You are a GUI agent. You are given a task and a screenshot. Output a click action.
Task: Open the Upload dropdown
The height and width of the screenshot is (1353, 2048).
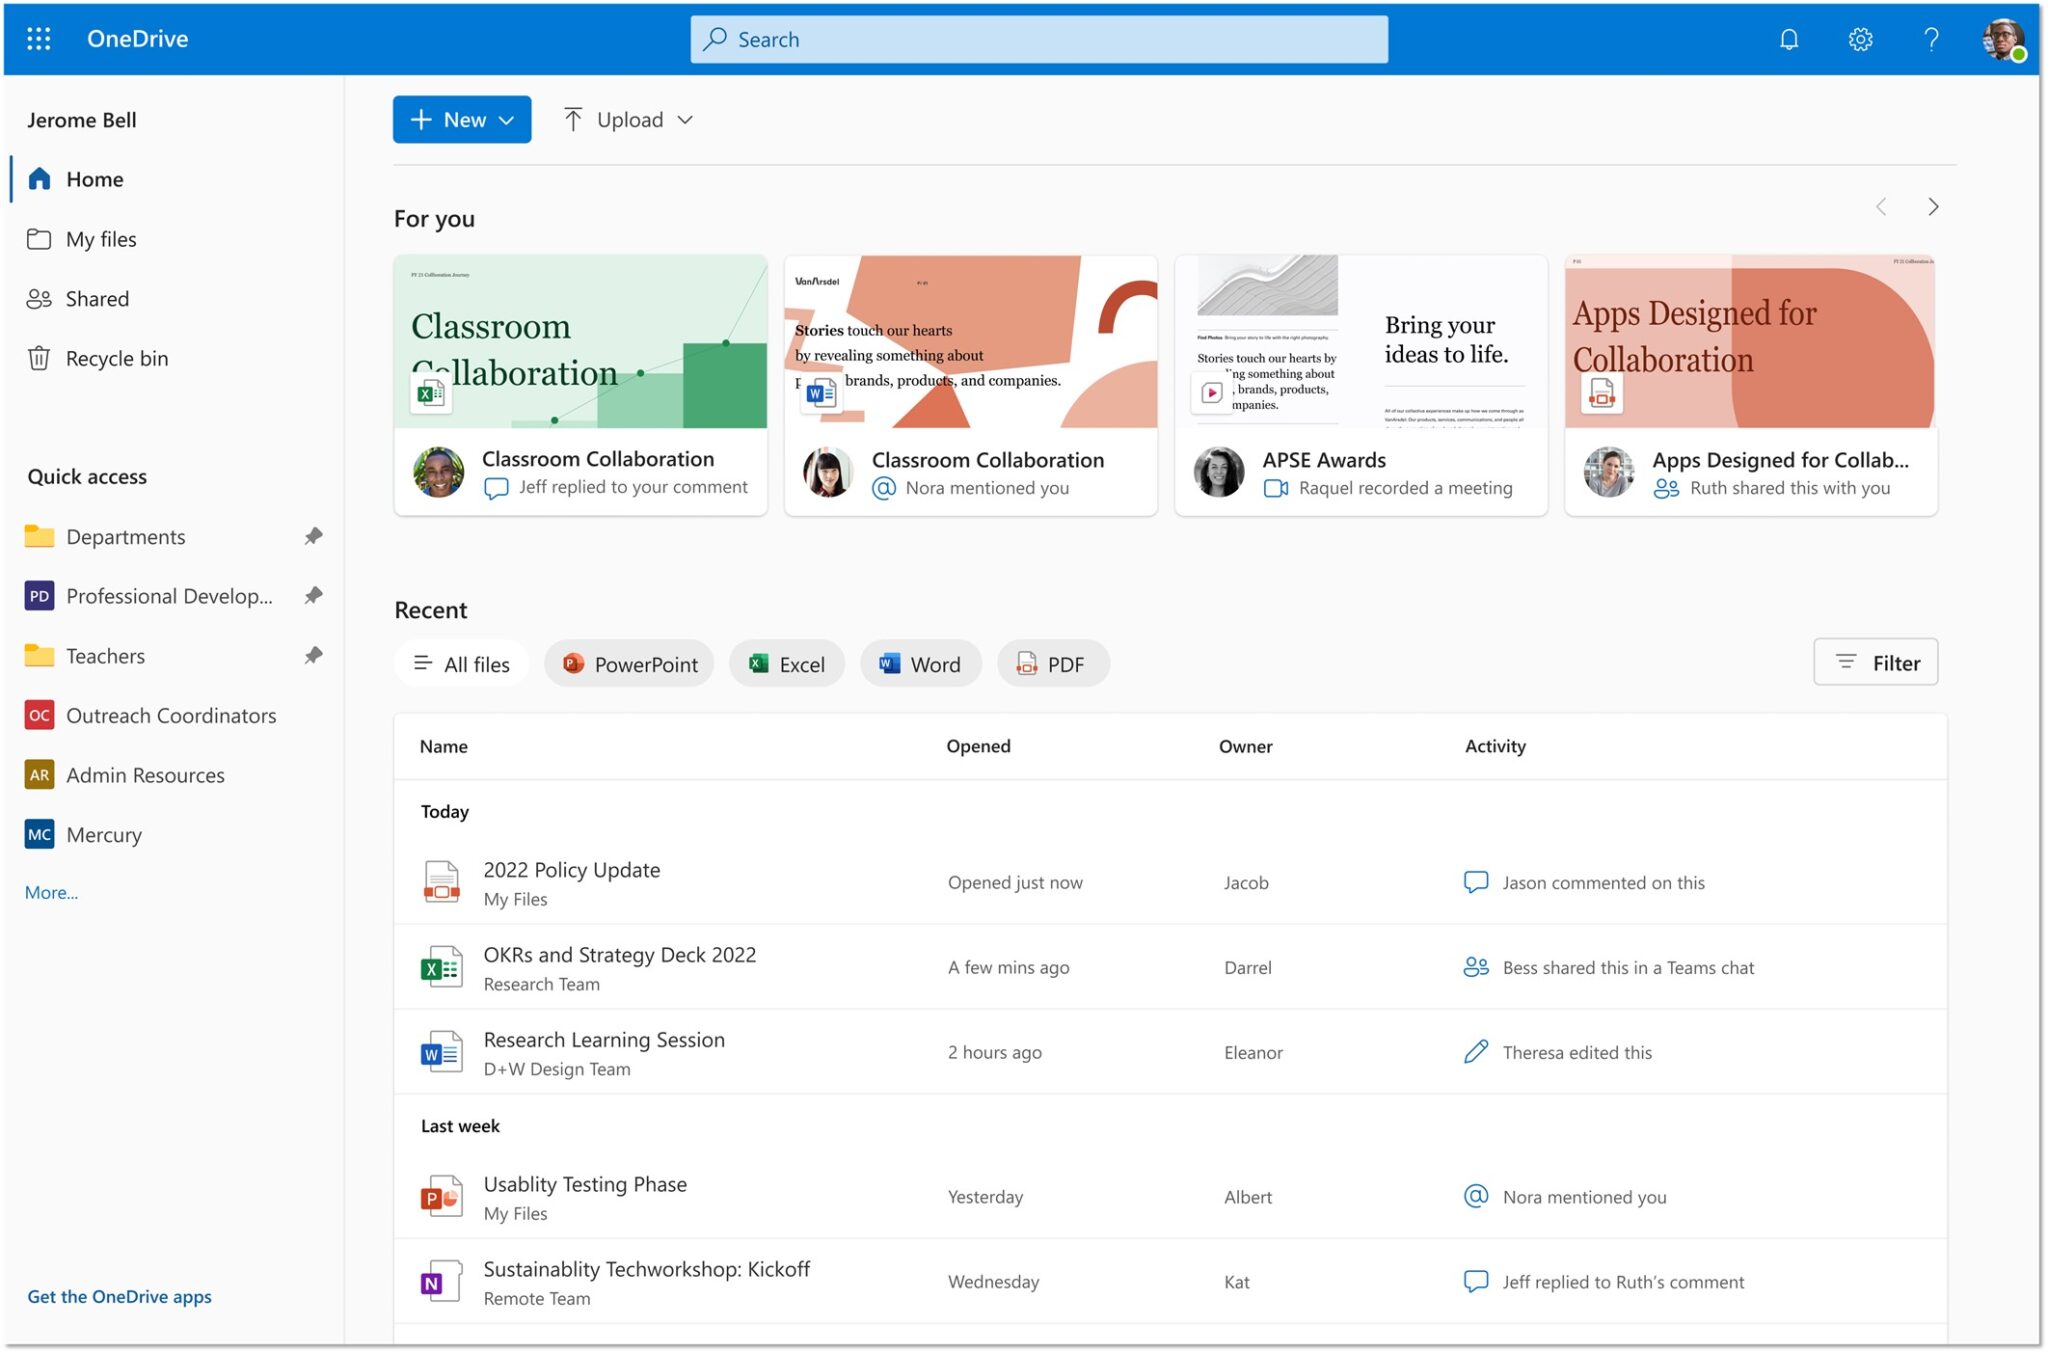[x=627, y=119]
